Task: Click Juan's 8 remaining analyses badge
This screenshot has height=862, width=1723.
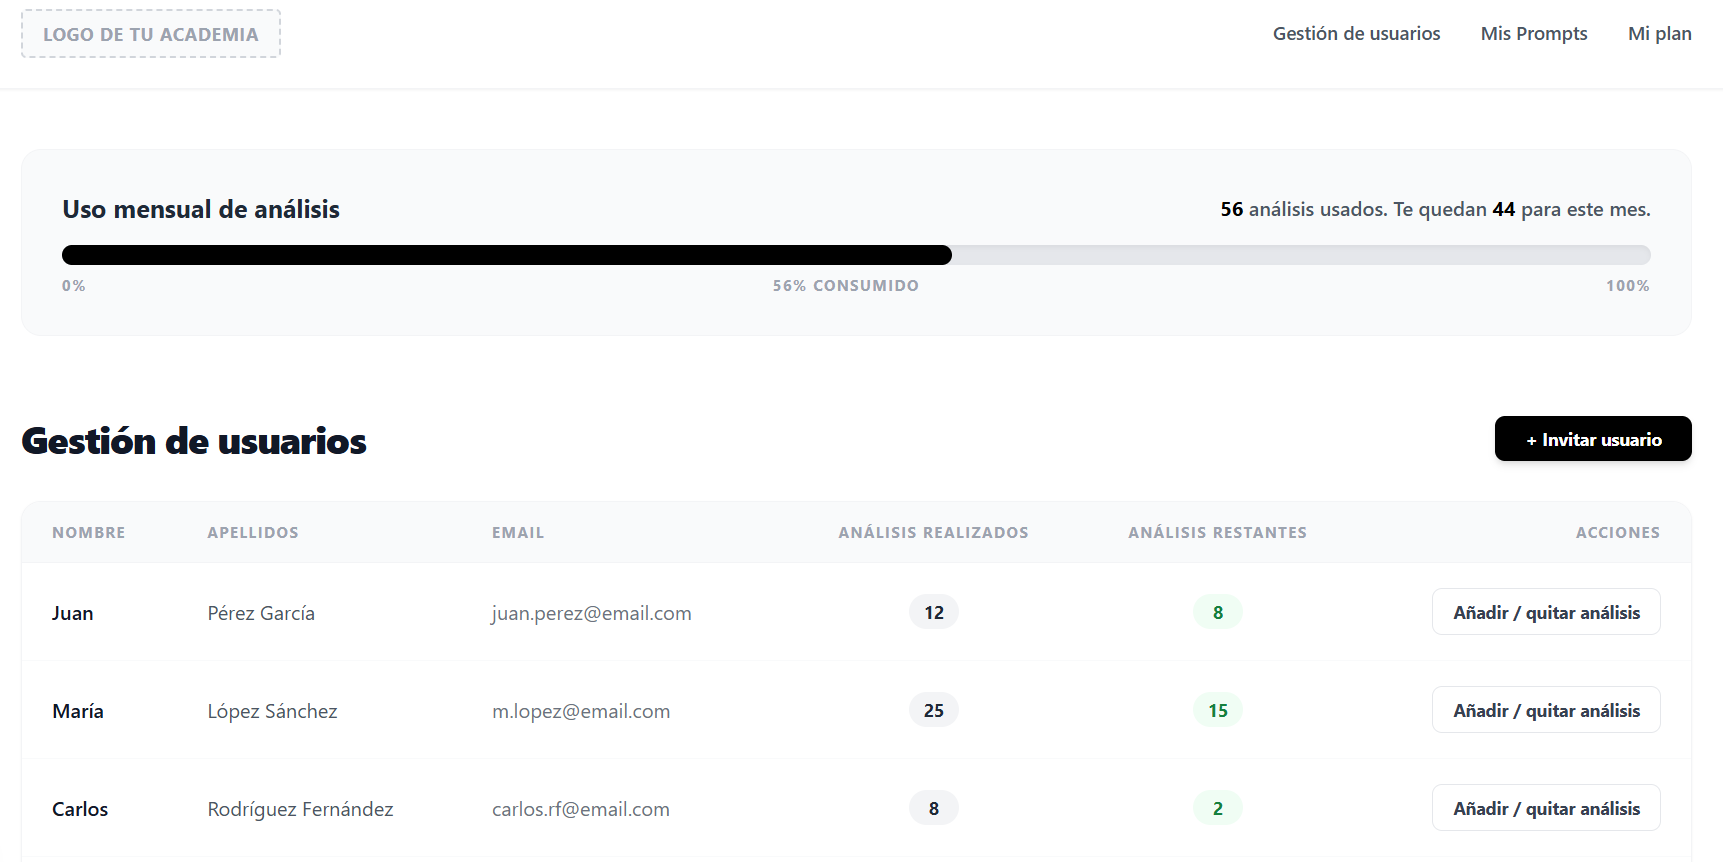Action: pos(1218,612)
